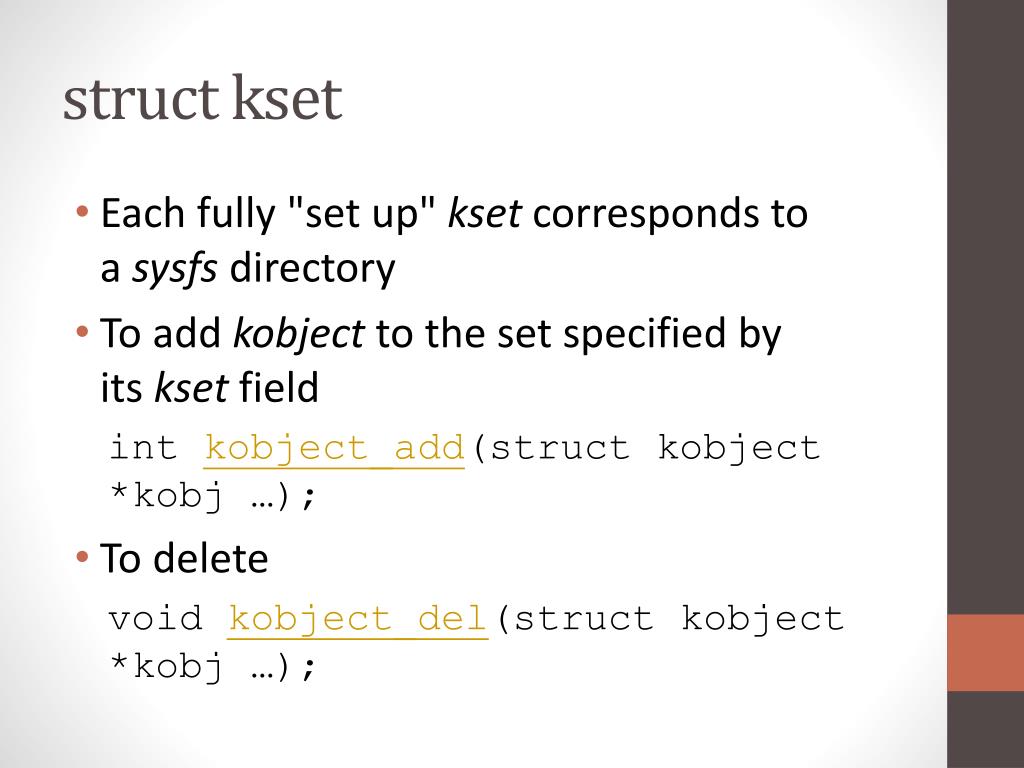The height and width of the screenshot is (768, 1024).
Task: Click '(struct kobject' after kobject_add
Action: tap(645, 449)
